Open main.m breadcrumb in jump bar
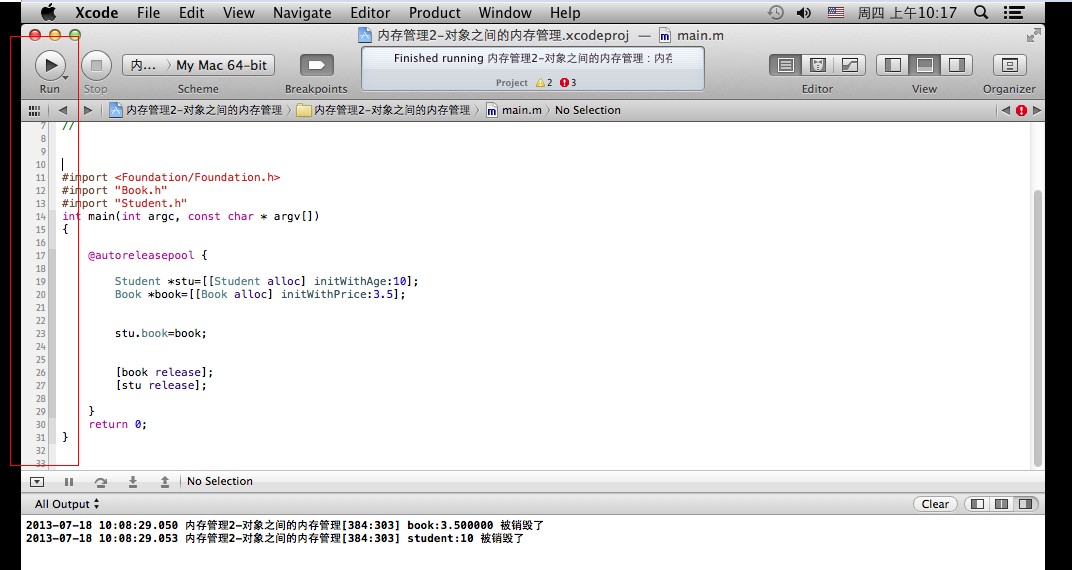 tap(513, 110)
